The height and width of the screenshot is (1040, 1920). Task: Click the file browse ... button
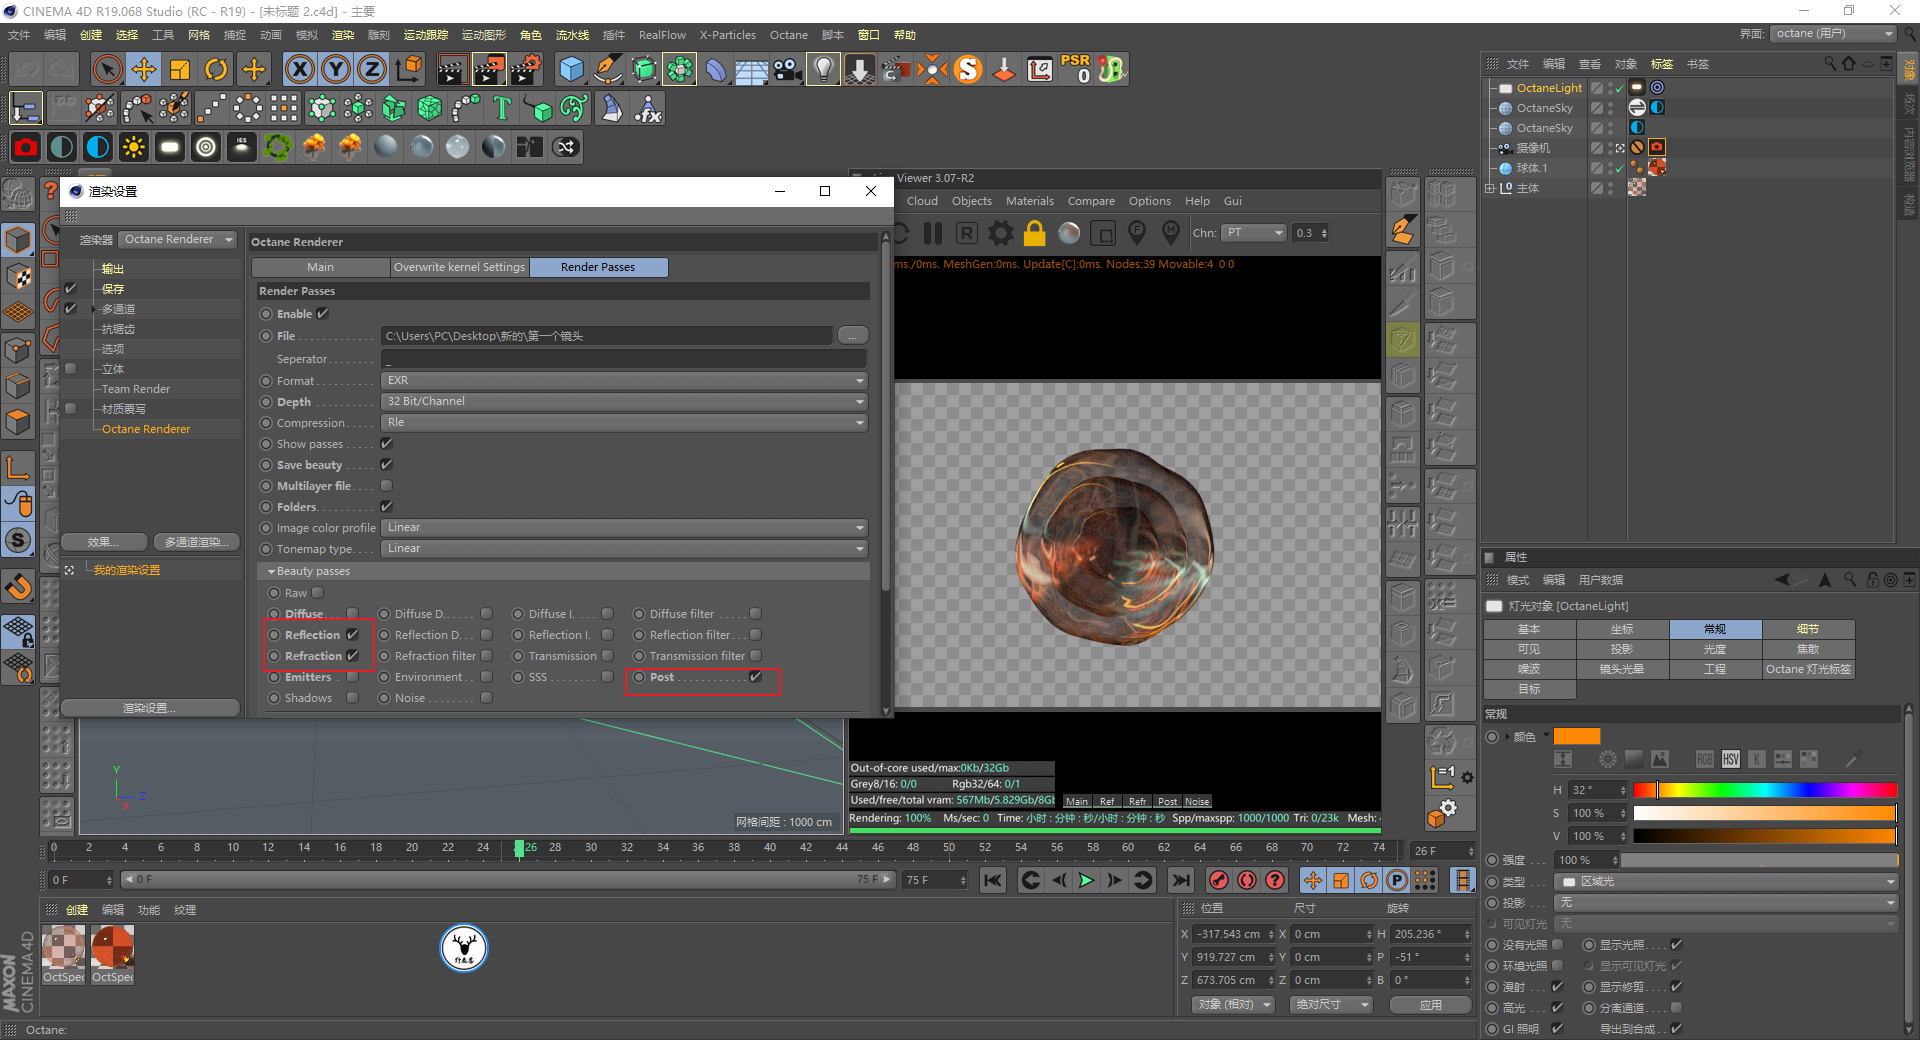click(852, 336)
